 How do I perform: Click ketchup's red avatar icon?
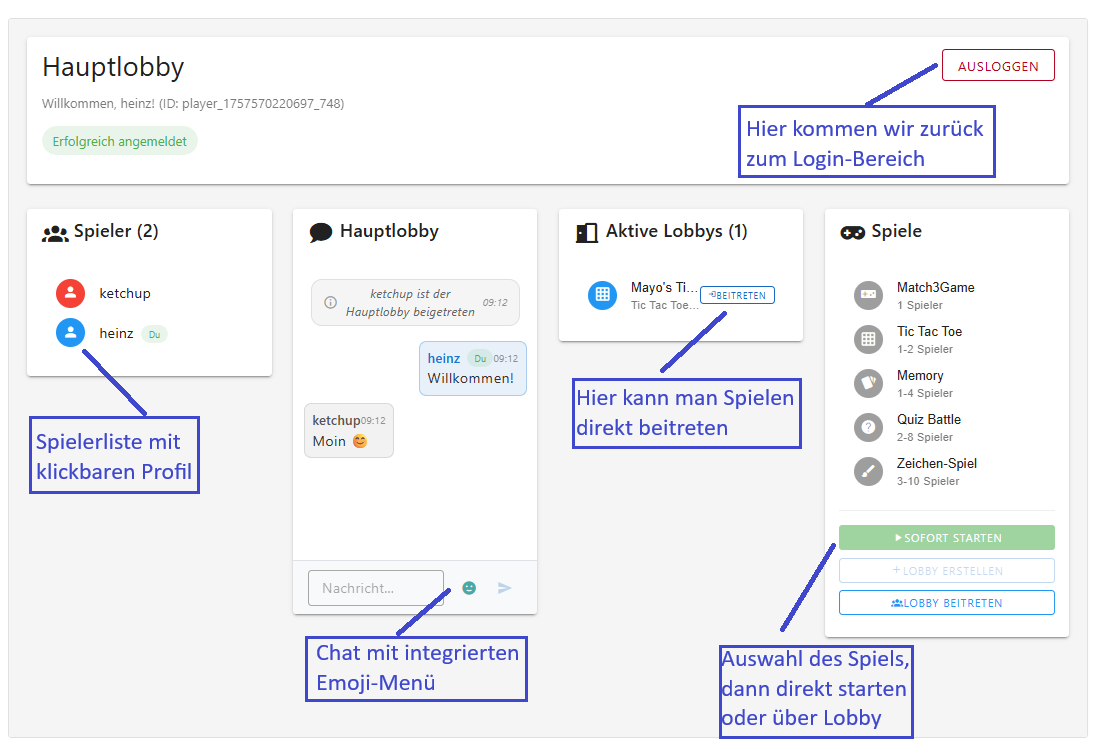[71, 294]
